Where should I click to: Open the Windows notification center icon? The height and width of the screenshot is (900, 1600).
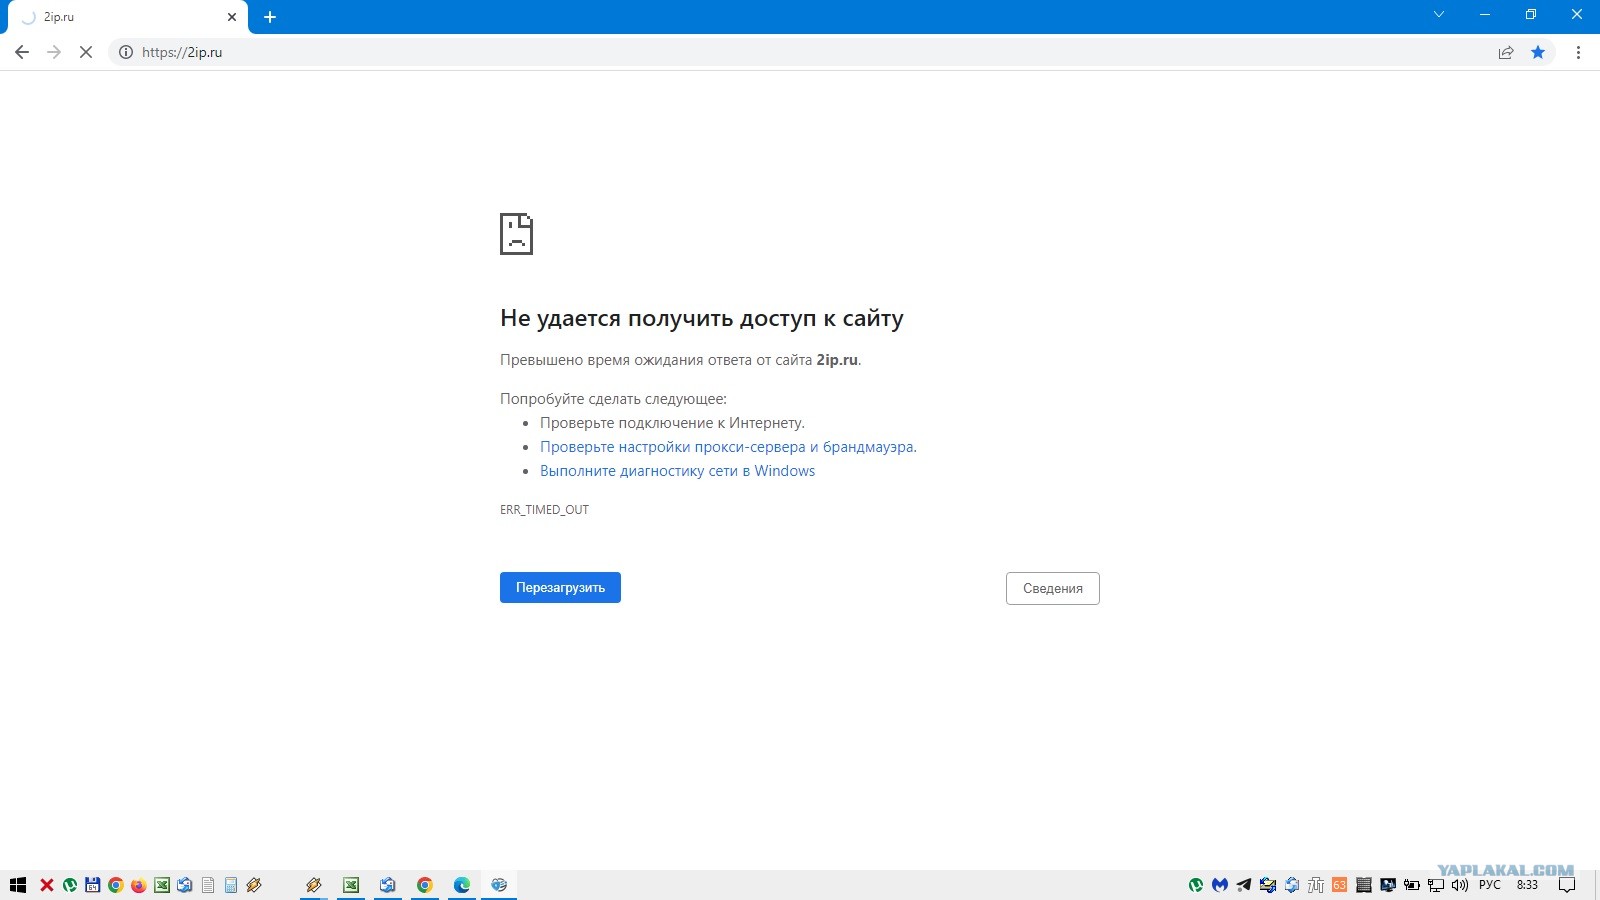(1567, 885)
